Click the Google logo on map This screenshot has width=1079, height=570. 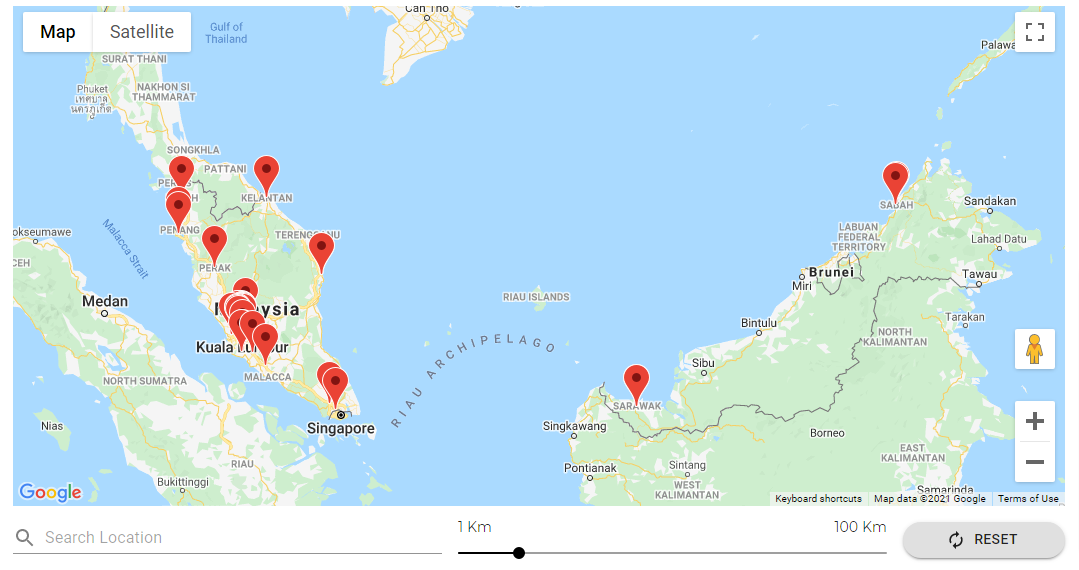click(x=50, y=492)
